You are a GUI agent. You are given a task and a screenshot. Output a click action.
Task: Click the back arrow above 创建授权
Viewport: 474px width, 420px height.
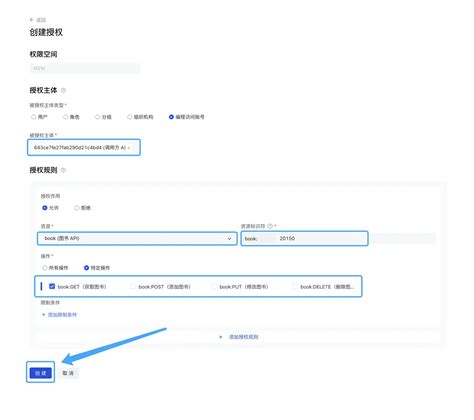click(32, 20)
